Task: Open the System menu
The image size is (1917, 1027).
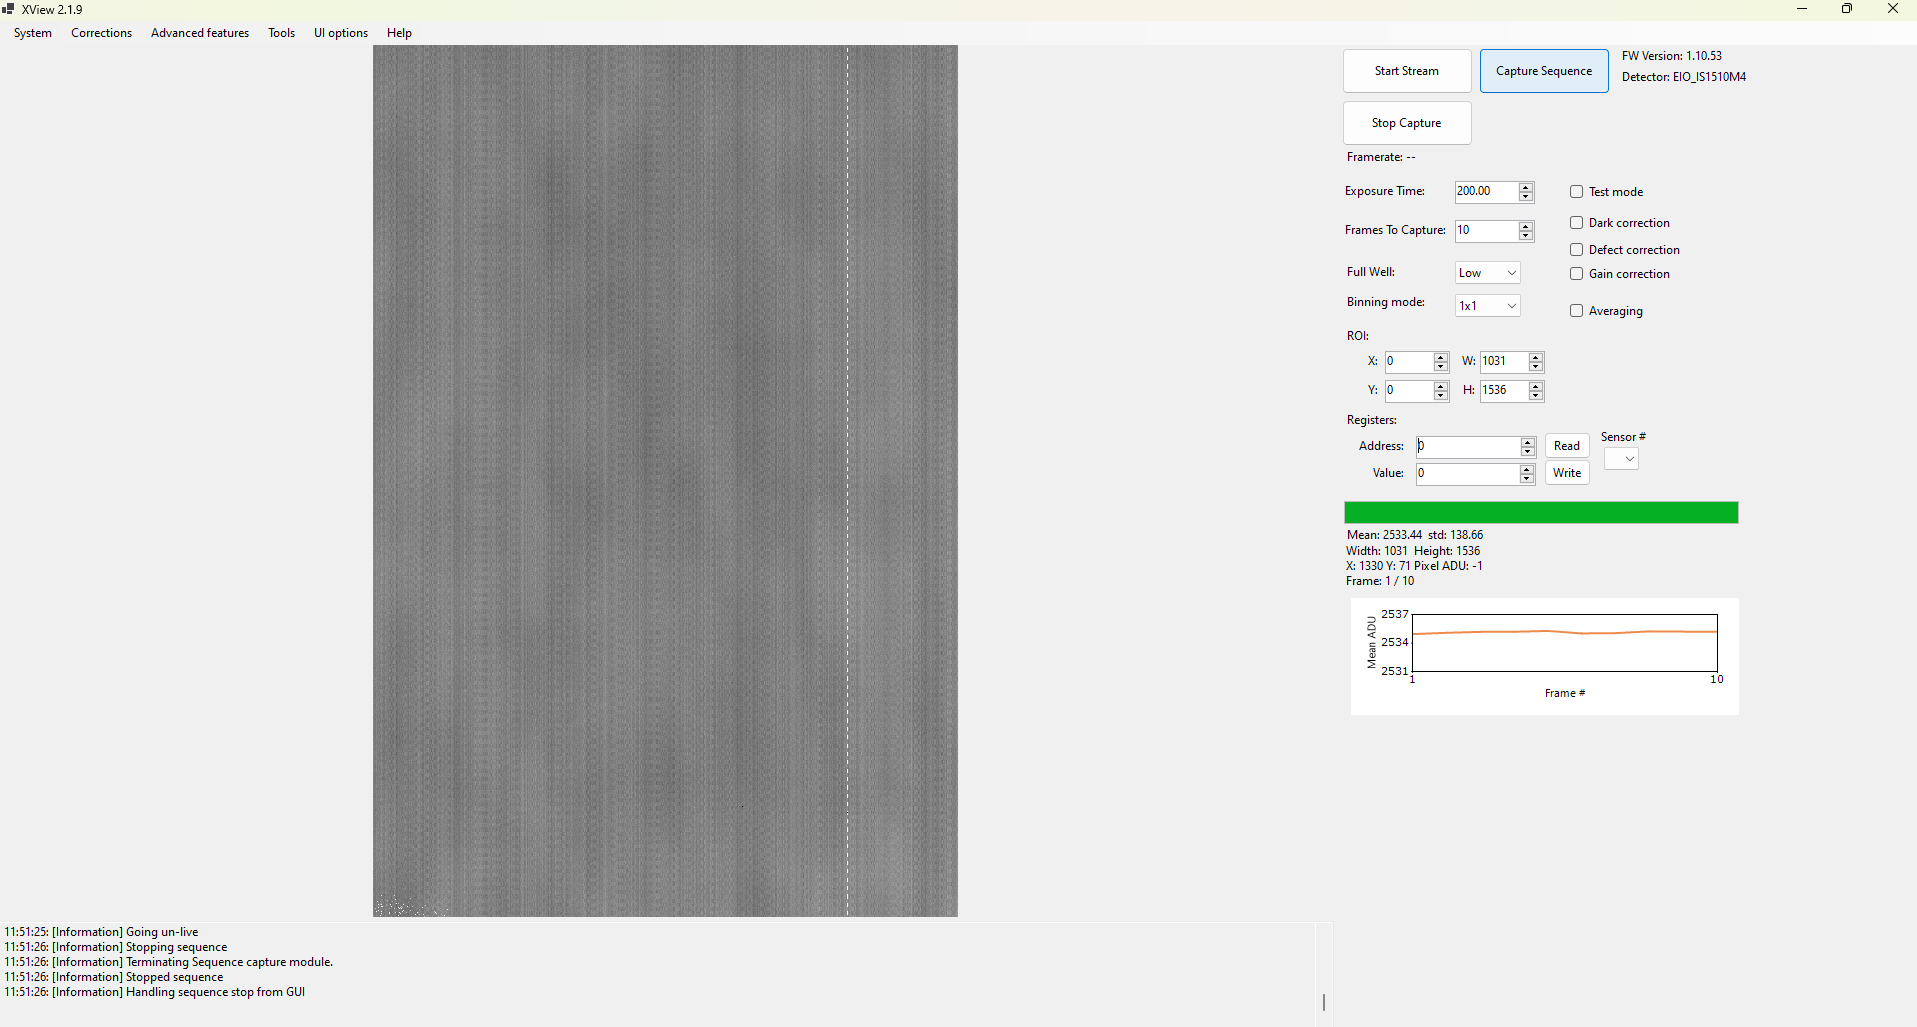Action: [x=33, y=33]
